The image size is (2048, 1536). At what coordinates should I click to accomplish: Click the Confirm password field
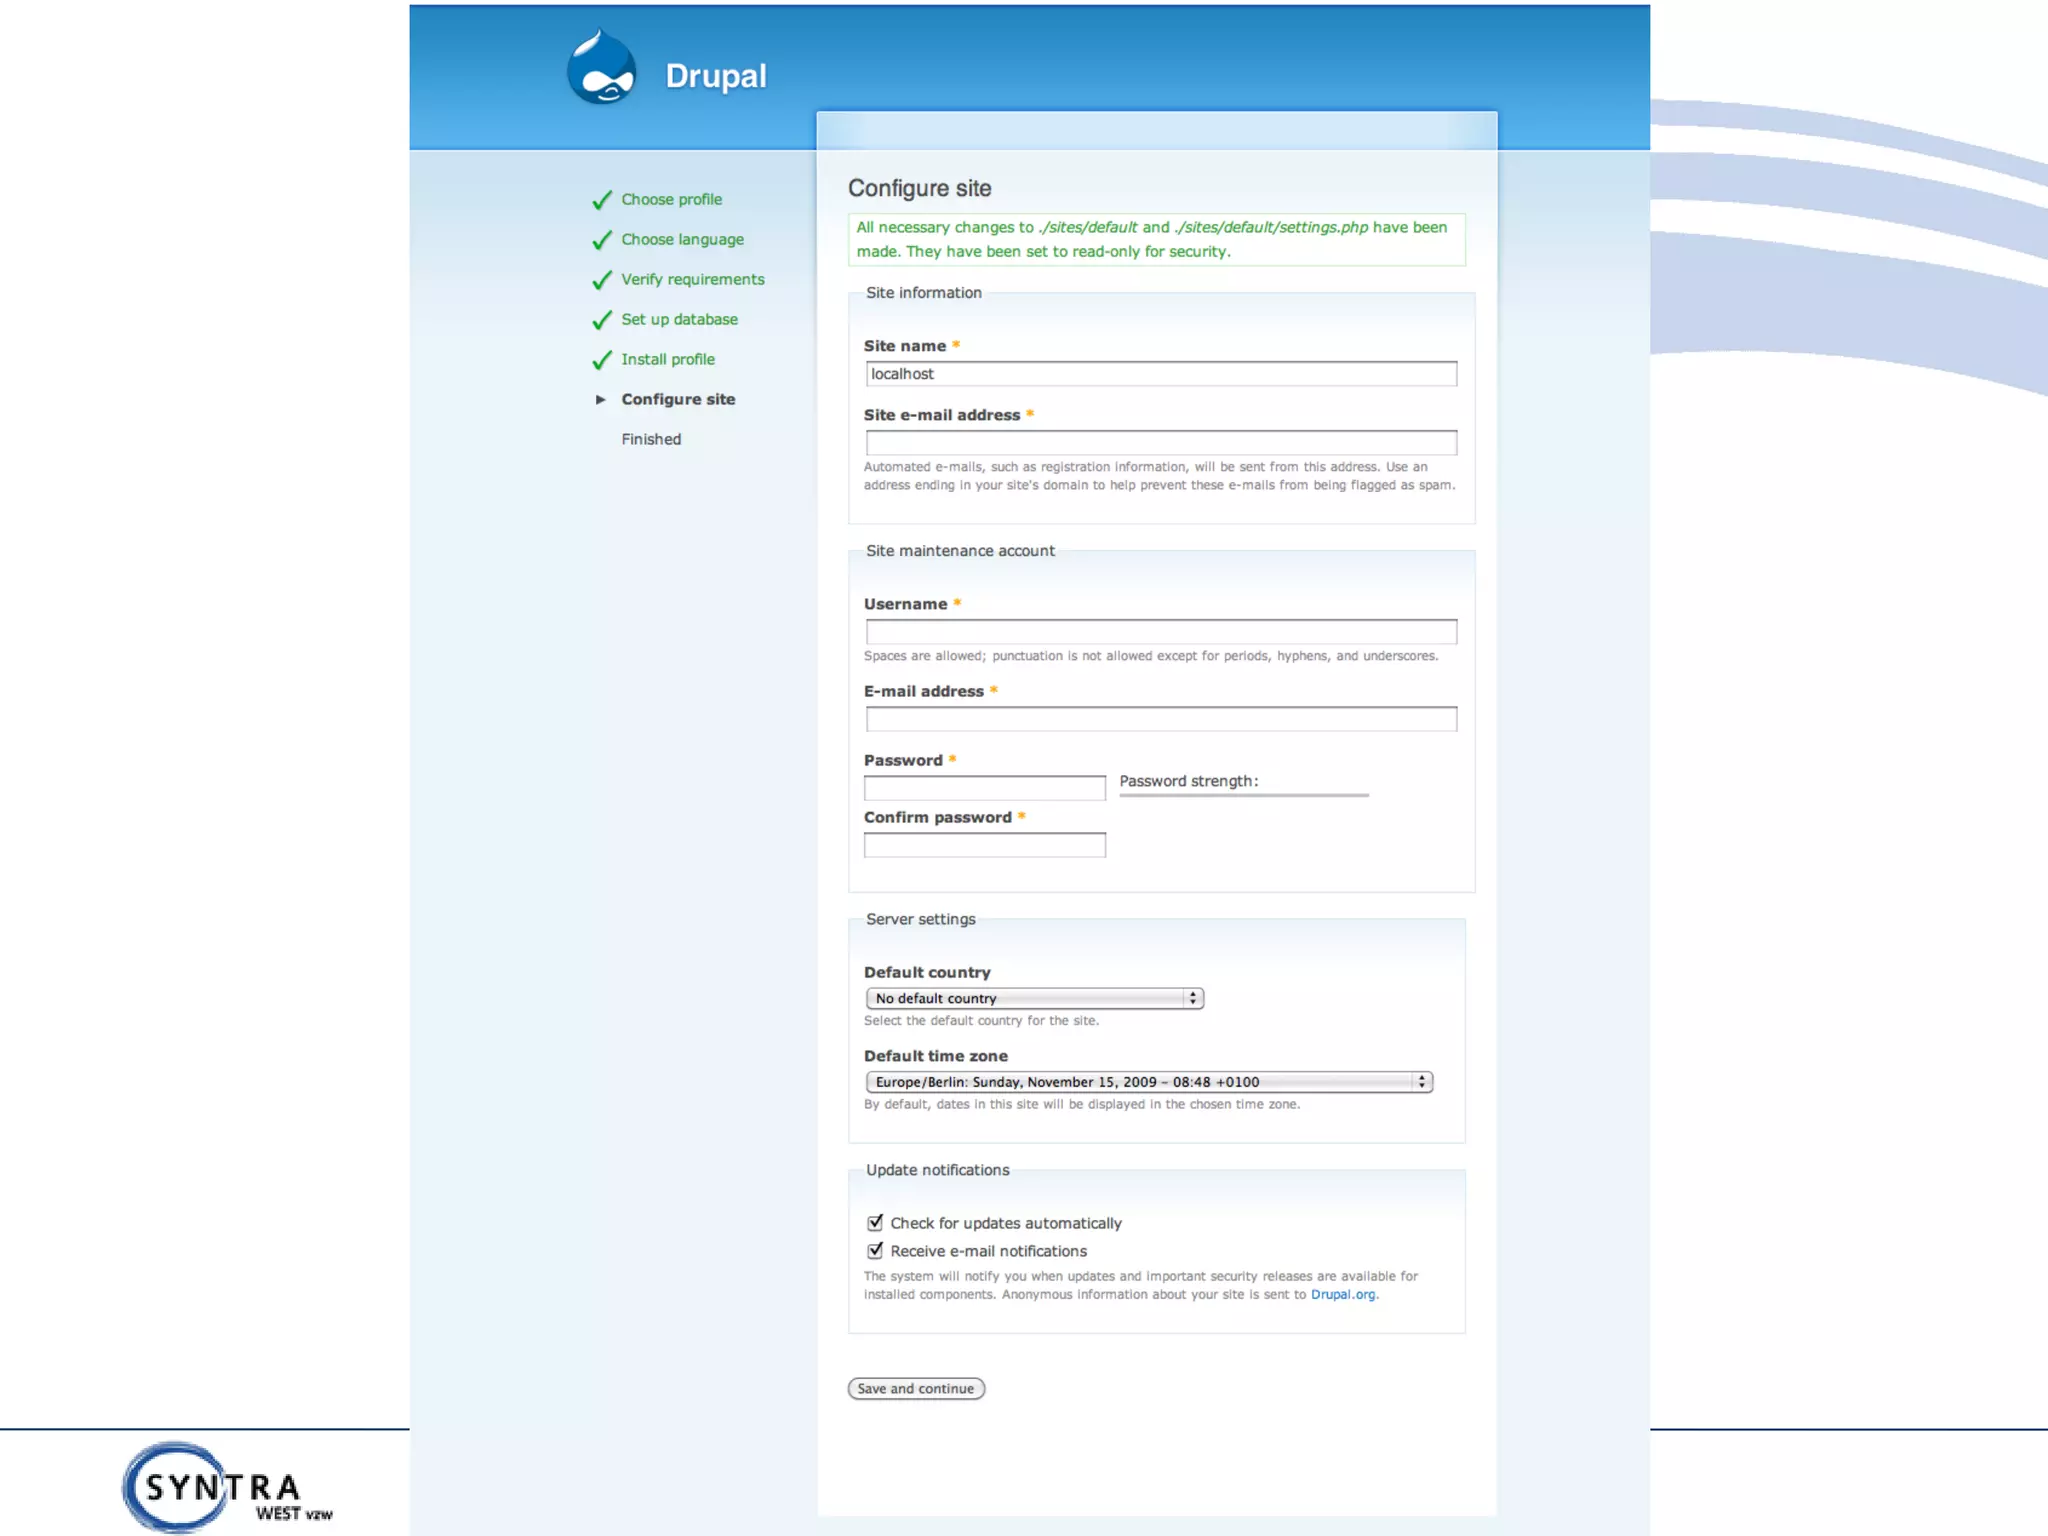coord(984,845)
